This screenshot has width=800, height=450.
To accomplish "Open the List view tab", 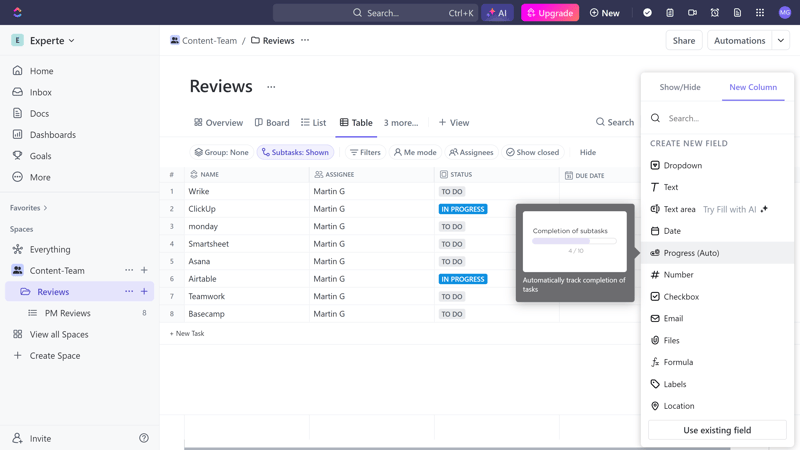I will coord(313,122).
